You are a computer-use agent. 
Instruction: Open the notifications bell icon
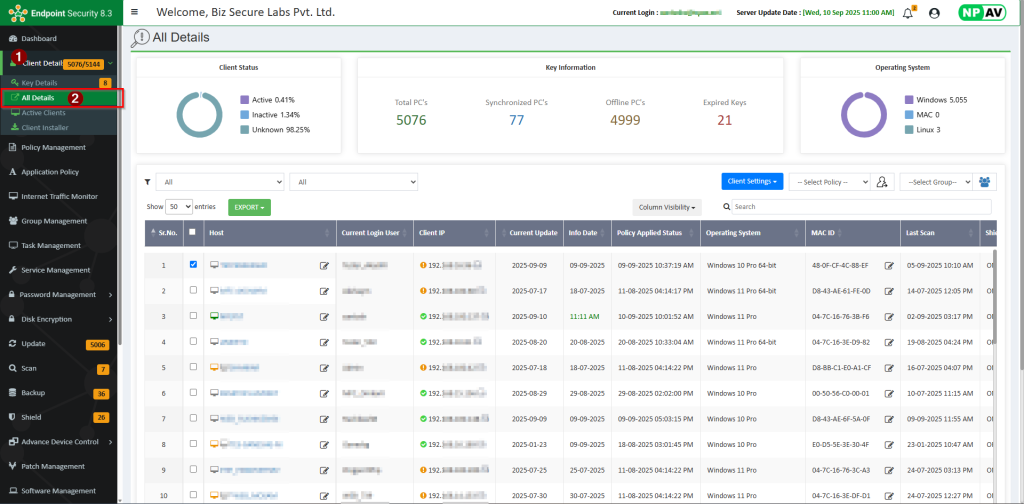[x=908, y=13]
